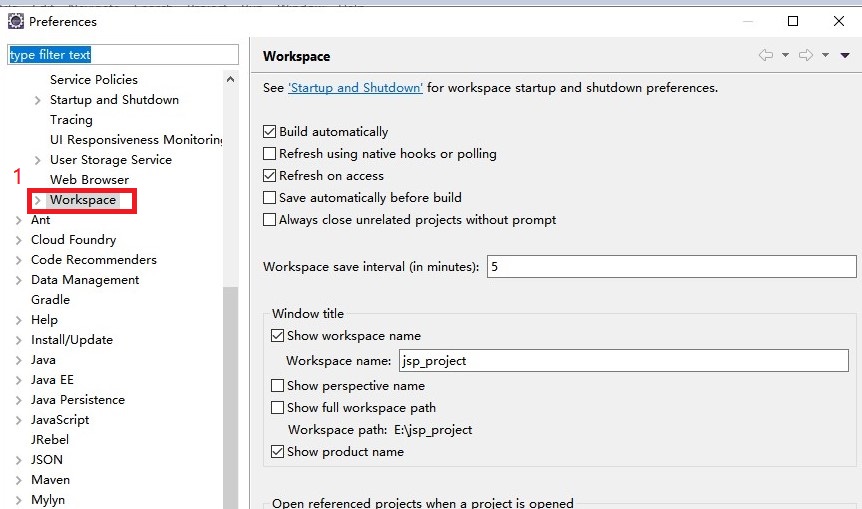
Task: Select Maven tree label
Action: [51, 480]
